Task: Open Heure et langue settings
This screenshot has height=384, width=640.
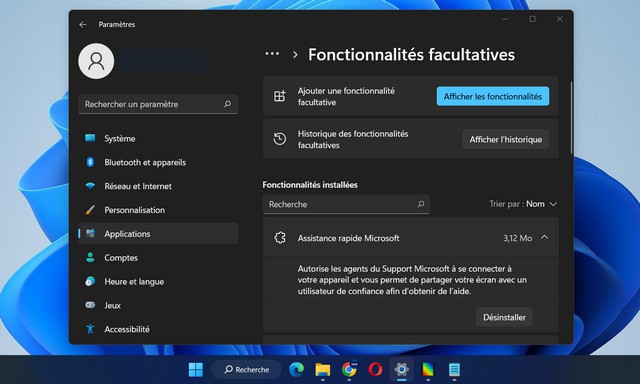Action: 158,281
